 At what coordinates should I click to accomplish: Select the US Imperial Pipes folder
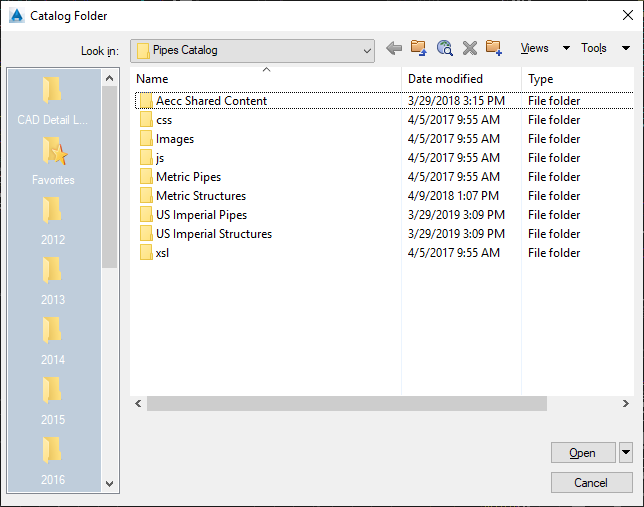point(201,215)
